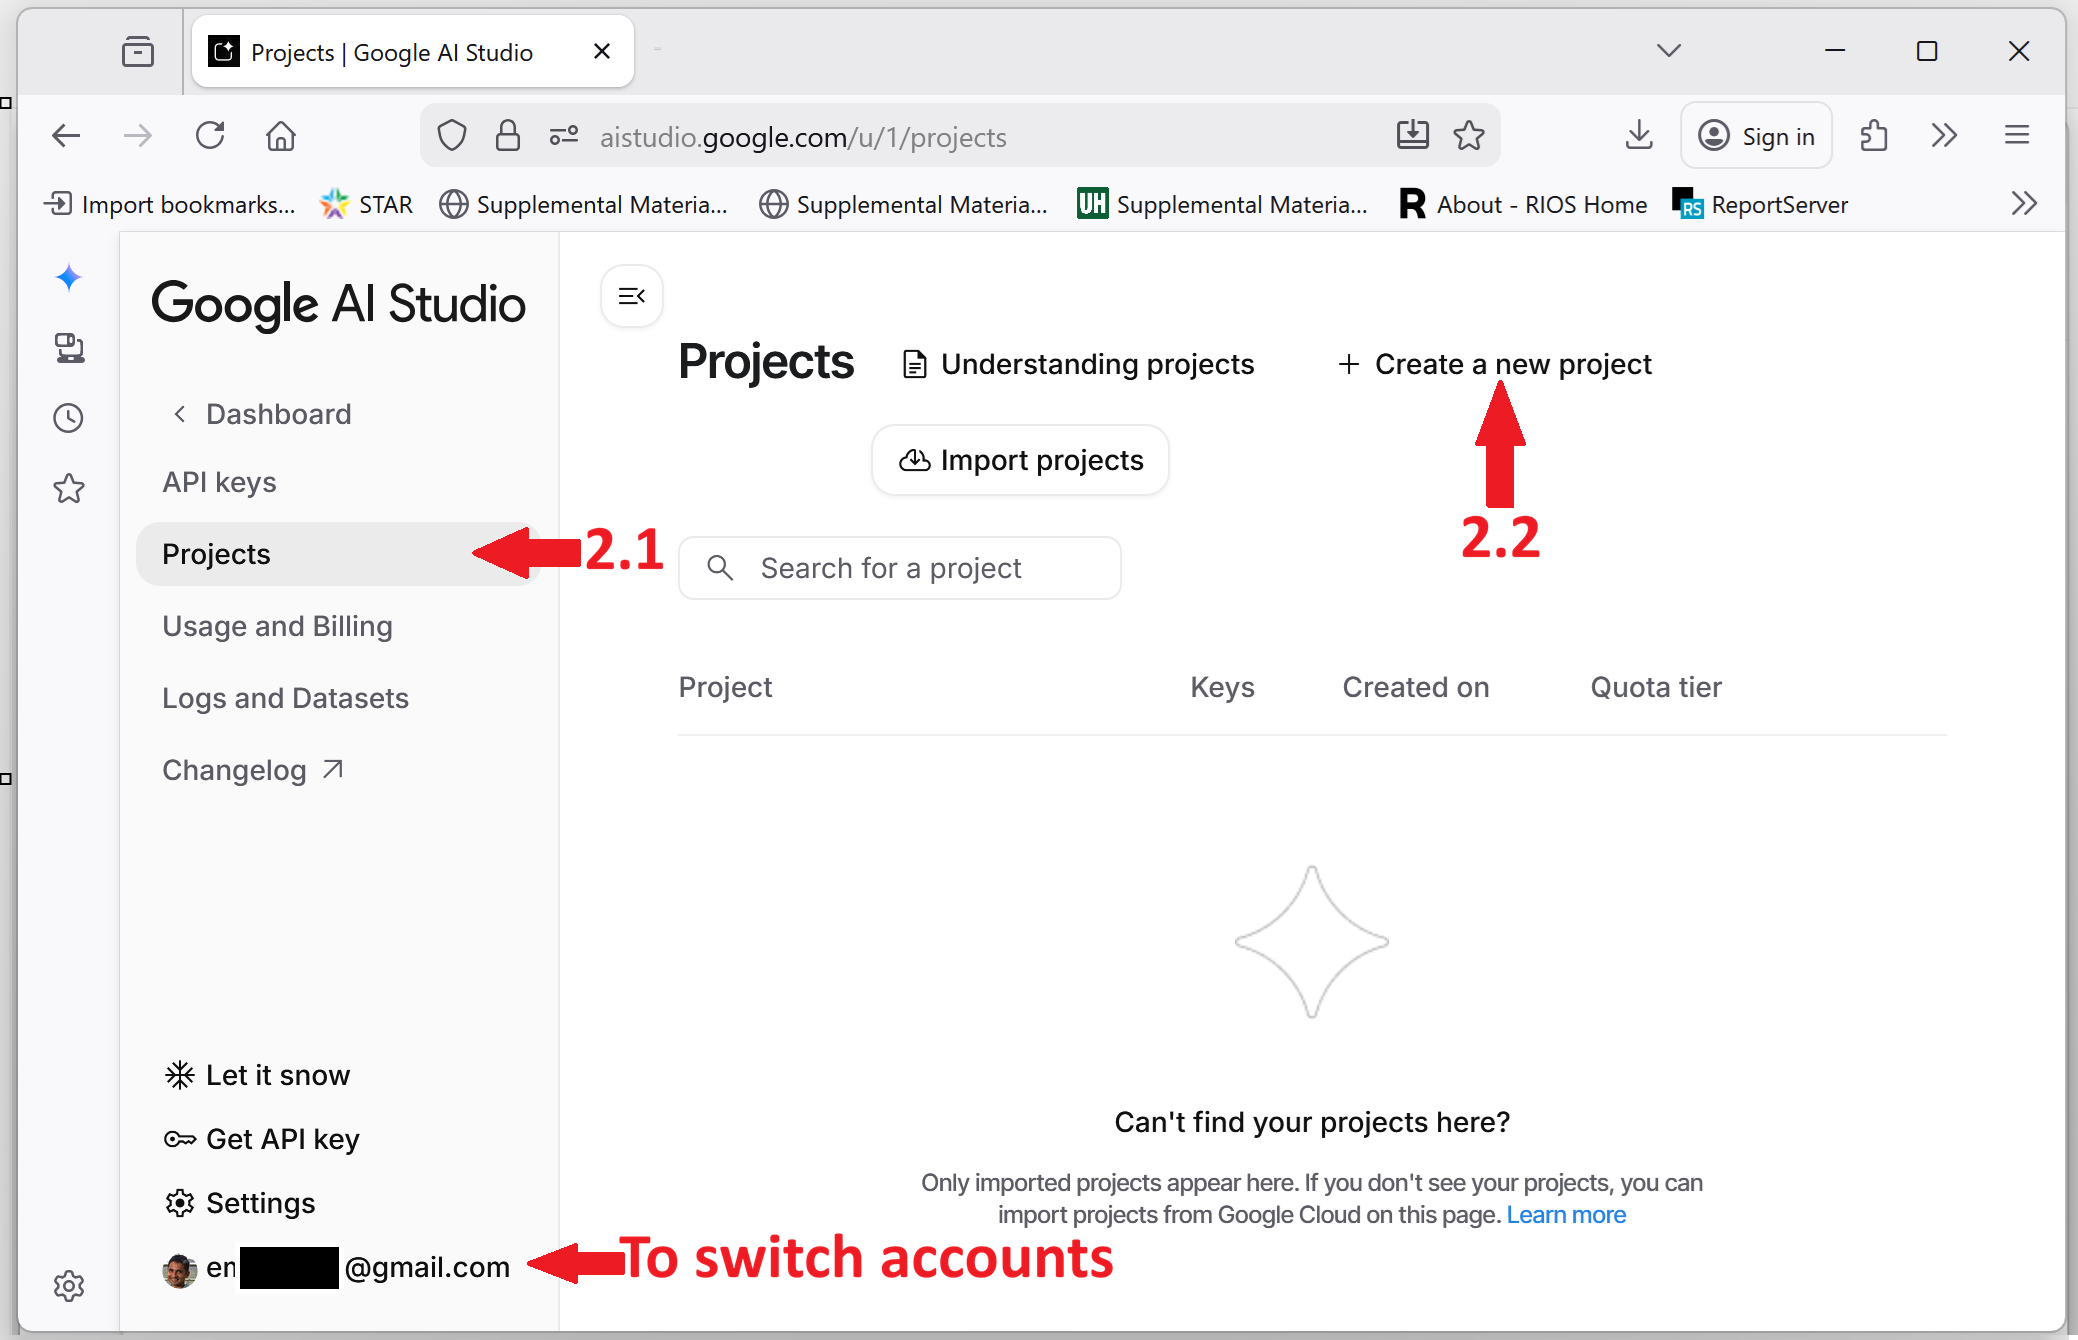Viewport: 2078px width, 1340px height.
Task: Open Usage and Billing section
Action: (x=277, y=626)
